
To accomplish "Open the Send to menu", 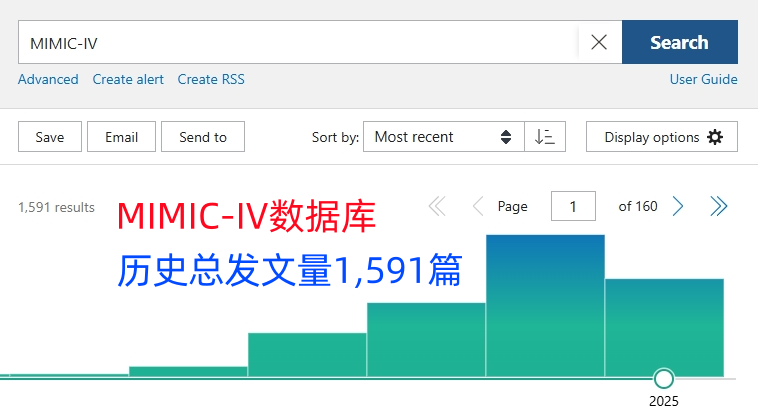I will point(203,137).
